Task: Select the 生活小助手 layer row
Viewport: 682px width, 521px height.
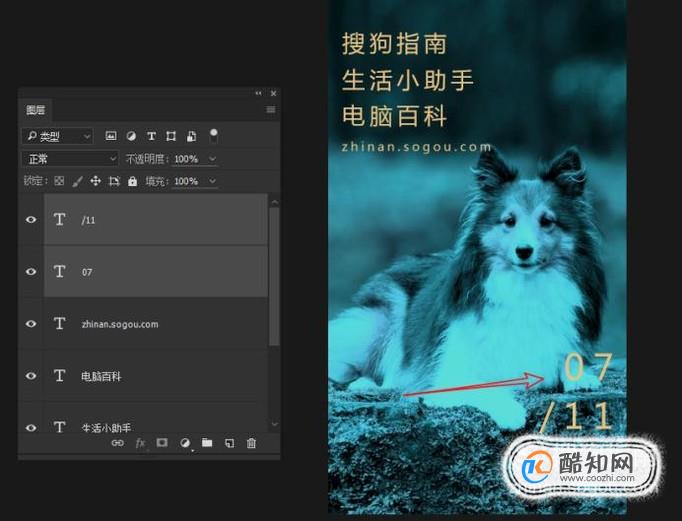Action: point(156,417)
